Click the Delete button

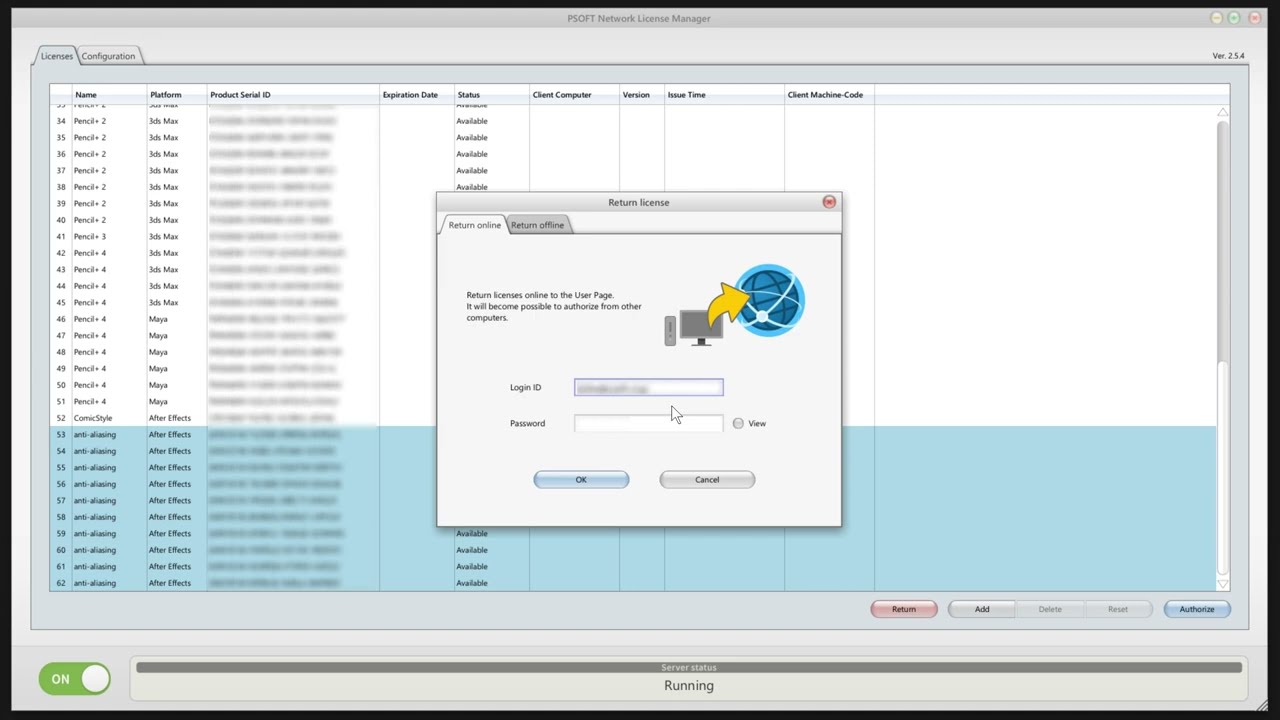point(1050,609)
